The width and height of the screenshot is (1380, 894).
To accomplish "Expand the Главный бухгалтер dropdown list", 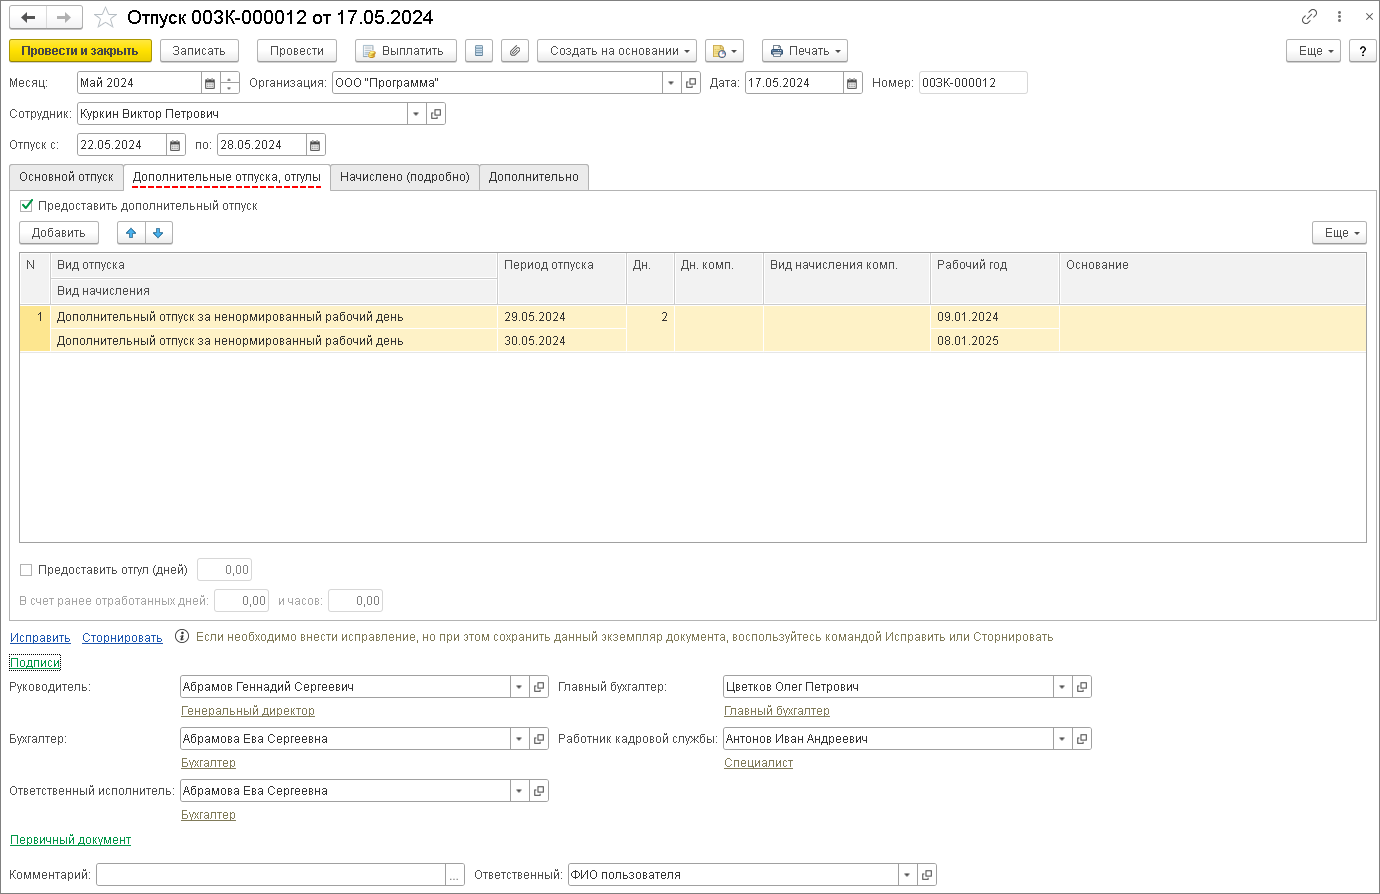I will (x=1062, y=687).
